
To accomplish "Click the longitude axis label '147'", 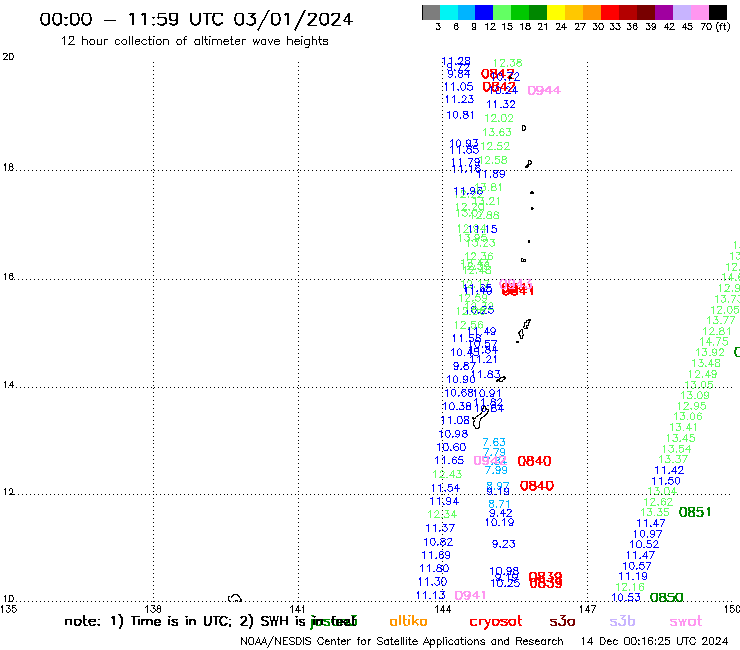I will pyautogui.click(x=587, y=609).
